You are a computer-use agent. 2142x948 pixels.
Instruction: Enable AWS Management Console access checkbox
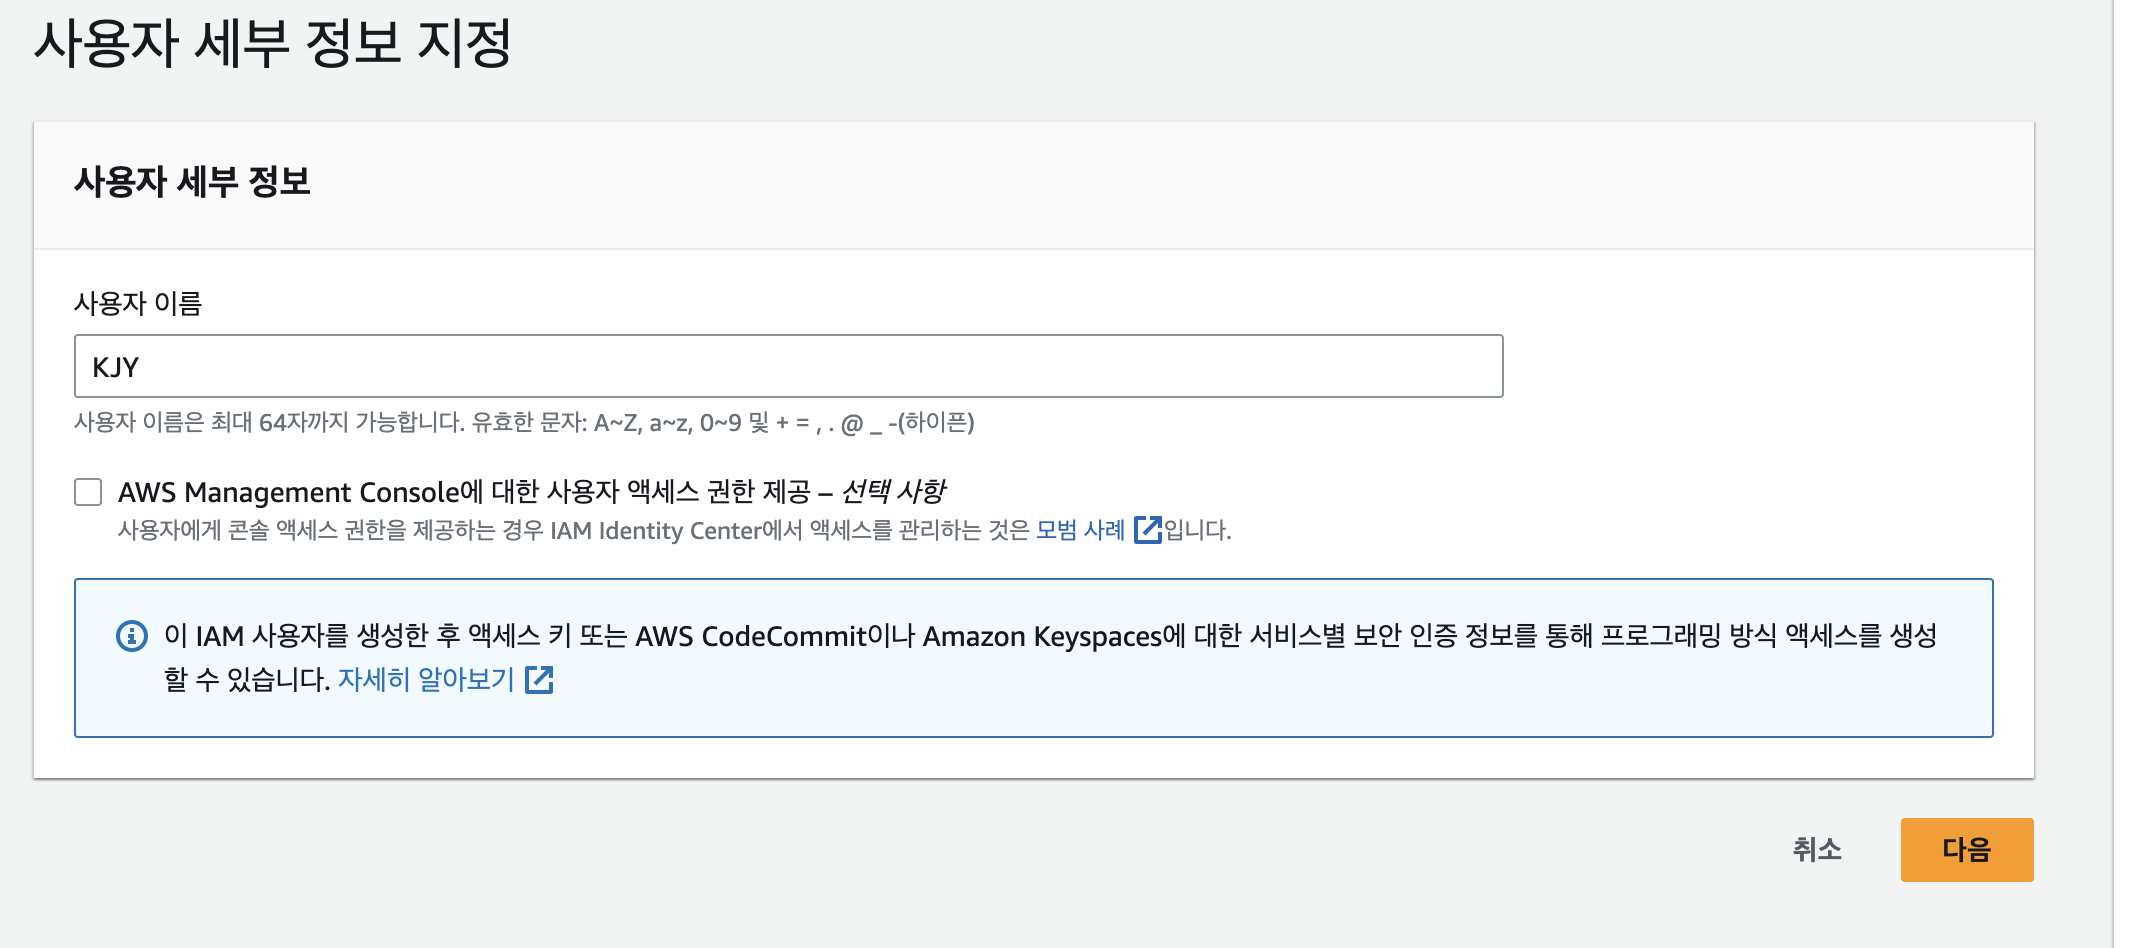tap(88, 492)
